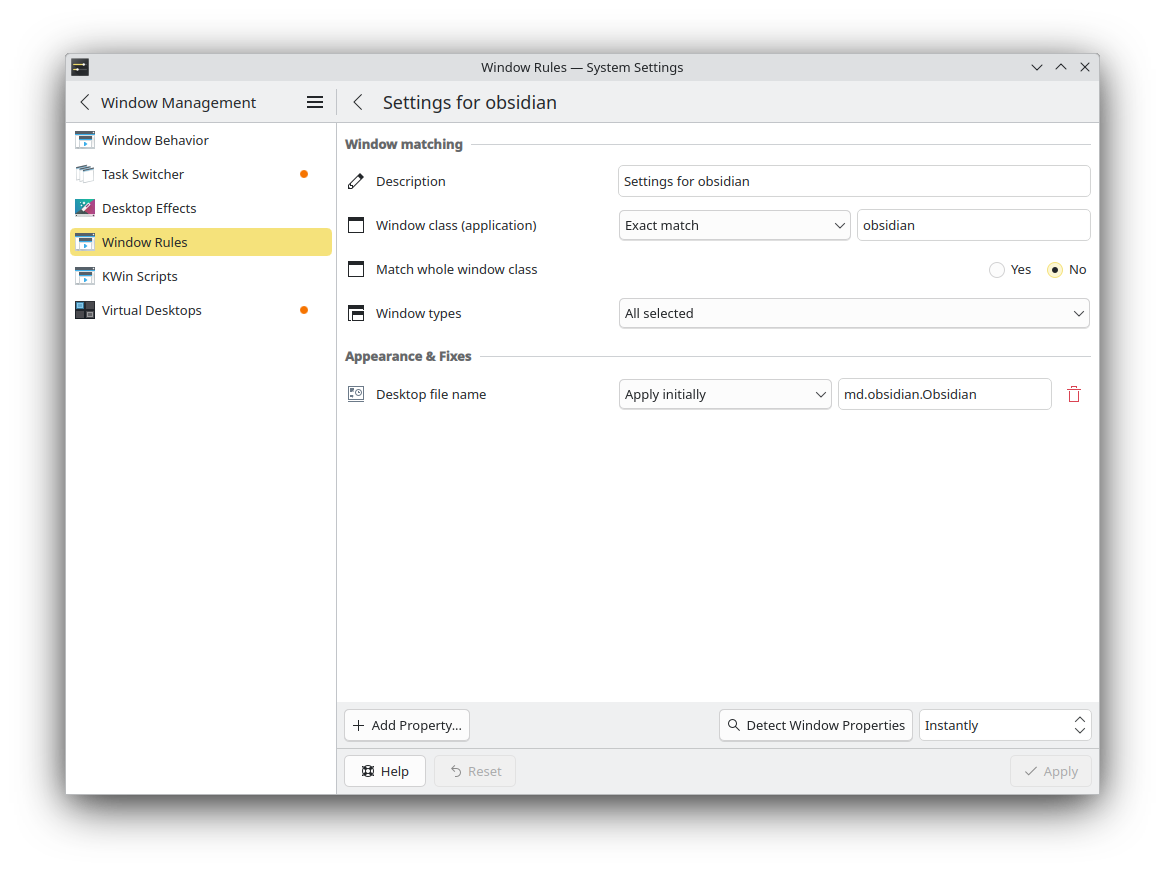Click the Task Switcher sidebar icon

pos(85,174)
